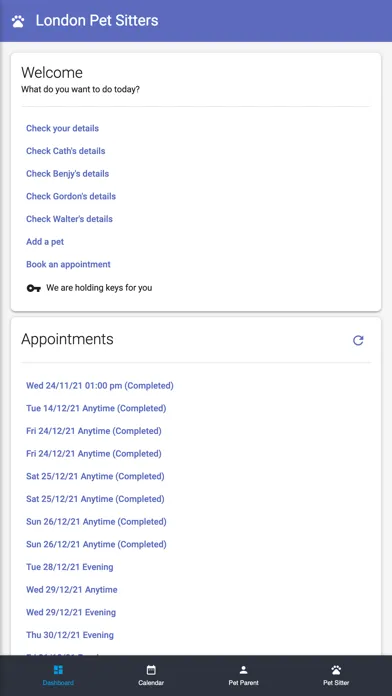Switch to the Pet Parent tab label
The image size is (392, 696).
(243, 683)
